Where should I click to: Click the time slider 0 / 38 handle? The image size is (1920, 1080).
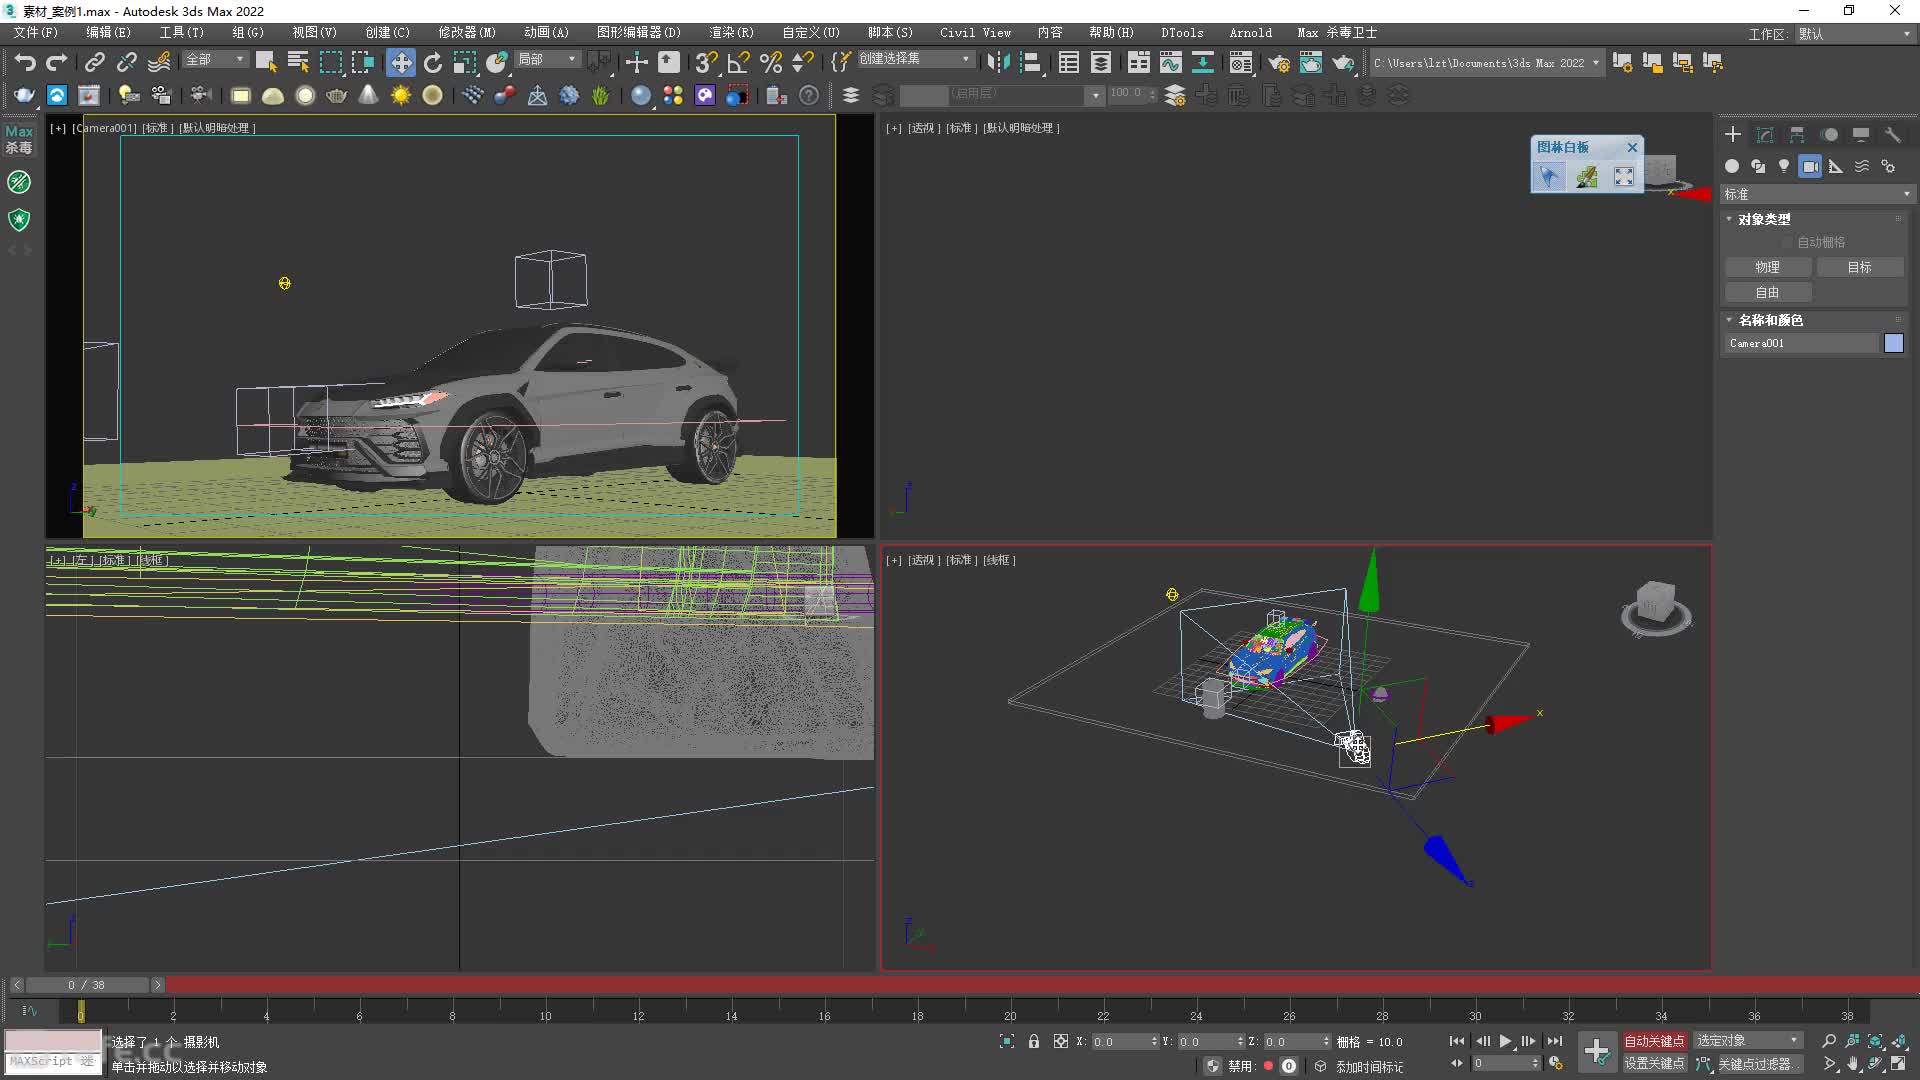click(x=86, y=985)
